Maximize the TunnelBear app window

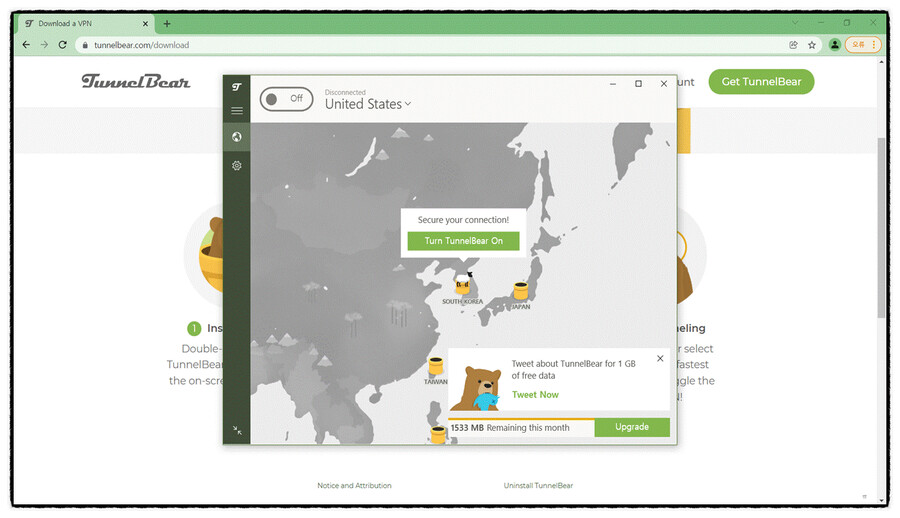[638, 84]
